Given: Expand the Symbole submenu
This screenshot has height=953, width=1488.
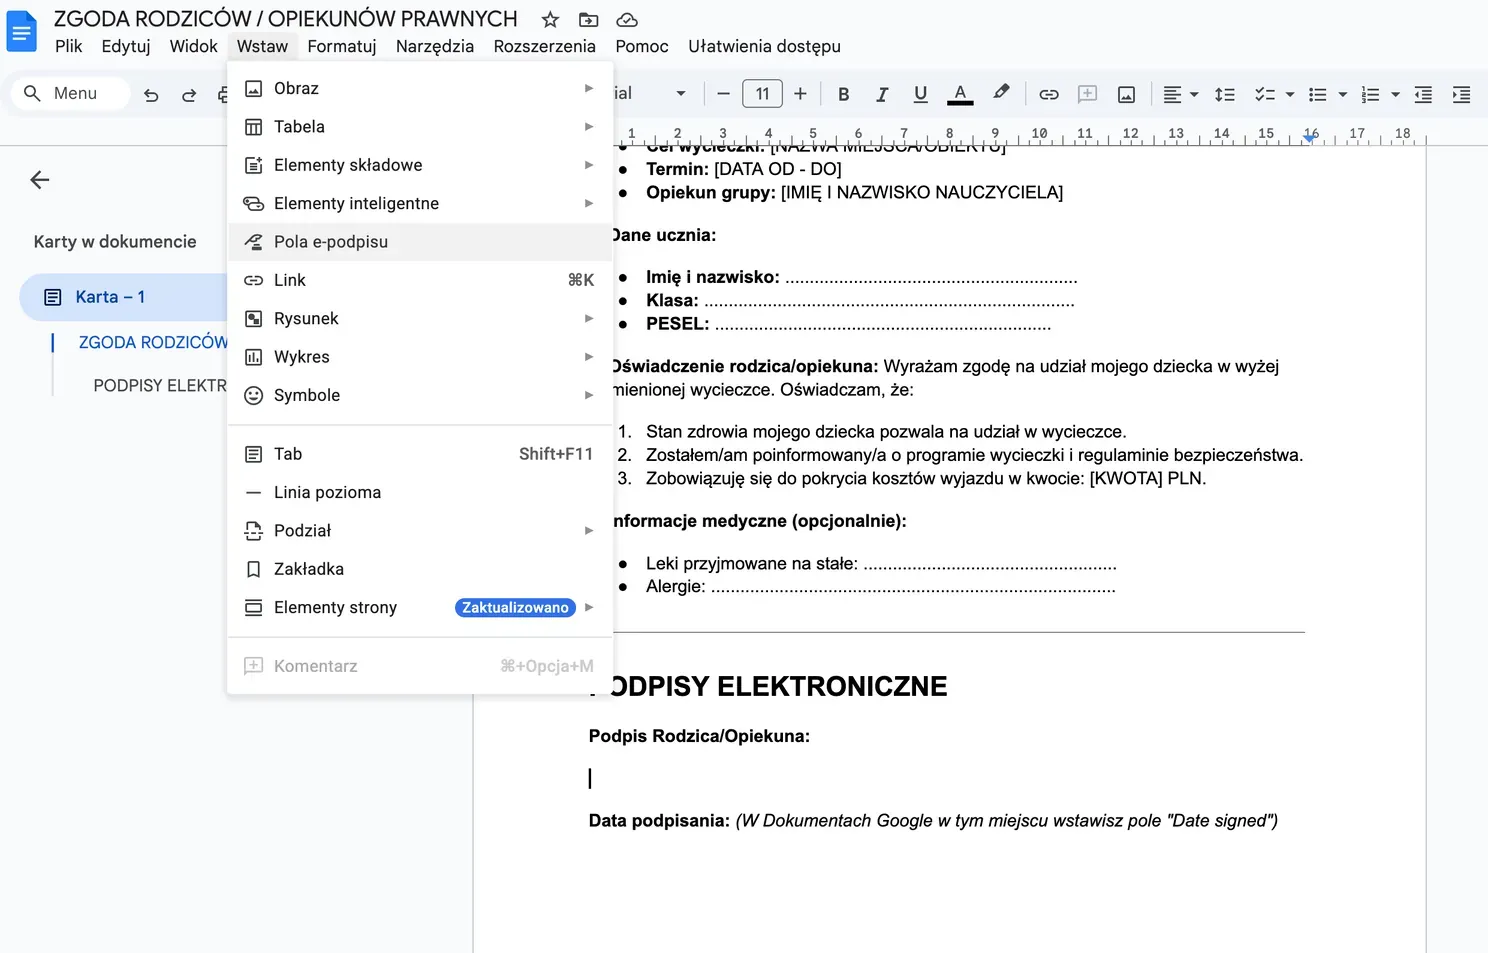Looking at the screenshot, I should tap(420, 395).
